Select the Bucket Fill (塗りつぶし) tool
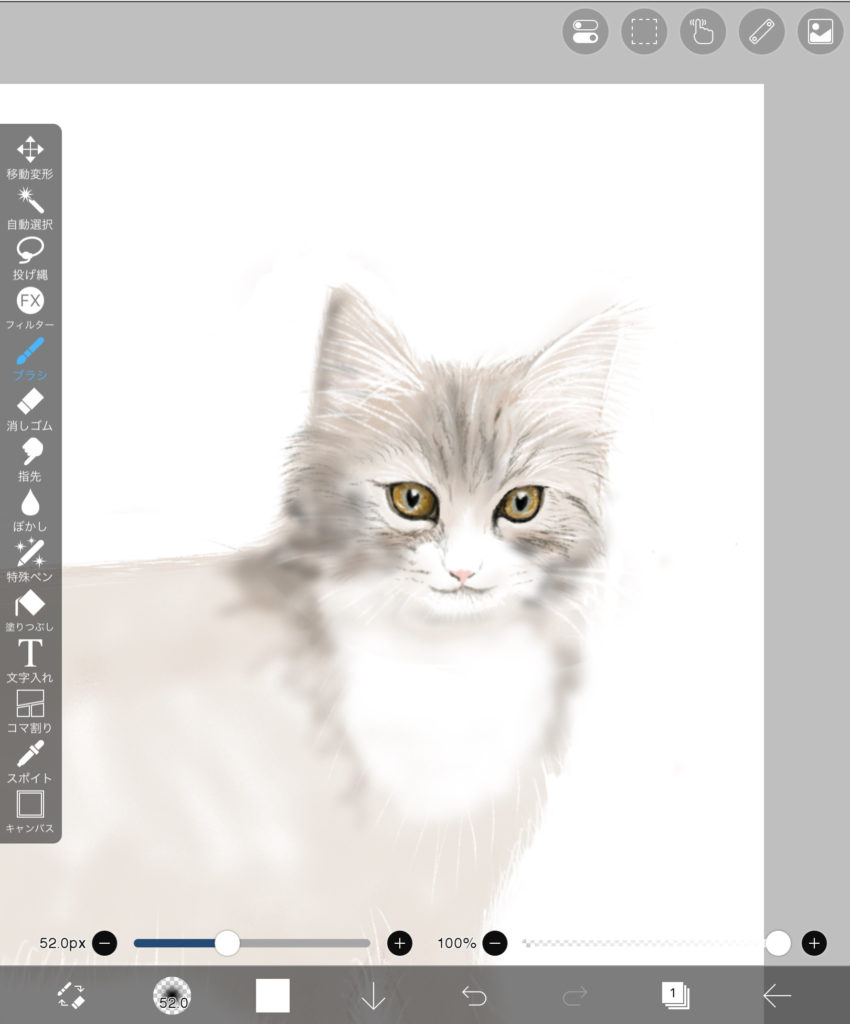850x1024 pixels. pyautogui.click(x=30, y=610)
